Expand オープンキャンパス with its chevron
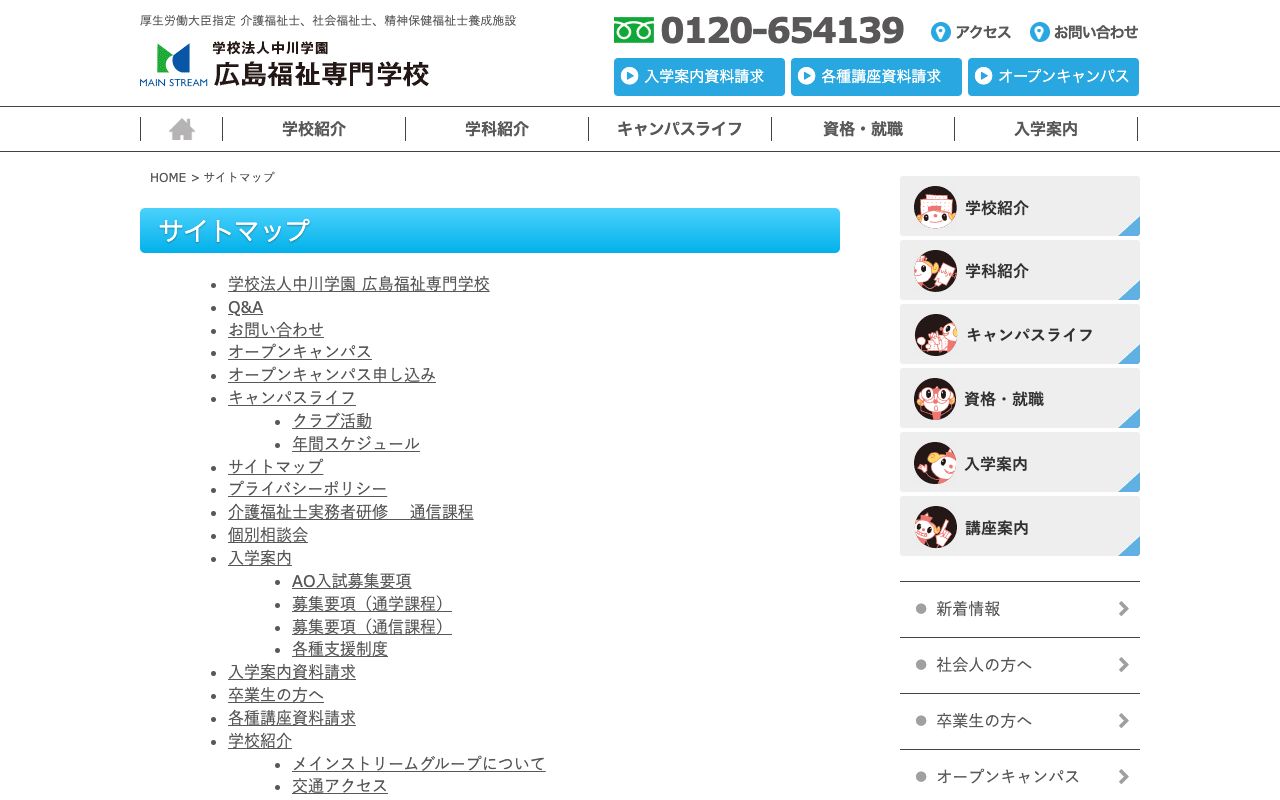Screen dimensions: 1280x800 (1122, 776)
